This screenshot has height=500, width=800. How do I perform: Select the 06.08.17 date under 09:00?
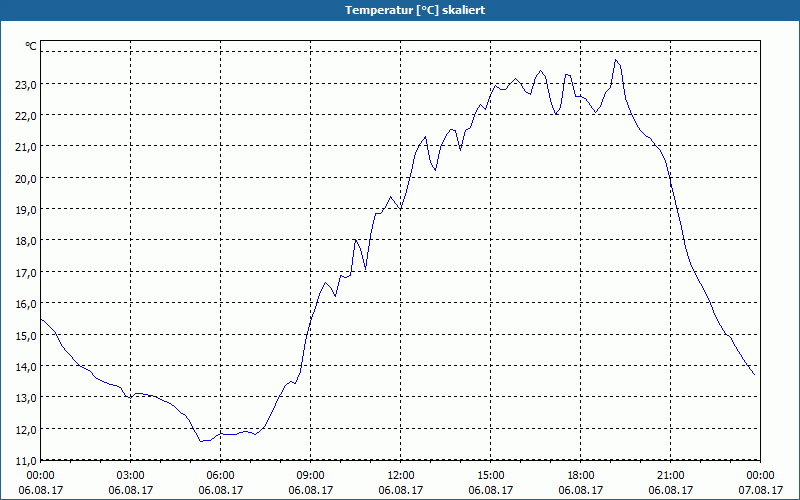click(x=311, y=490)
